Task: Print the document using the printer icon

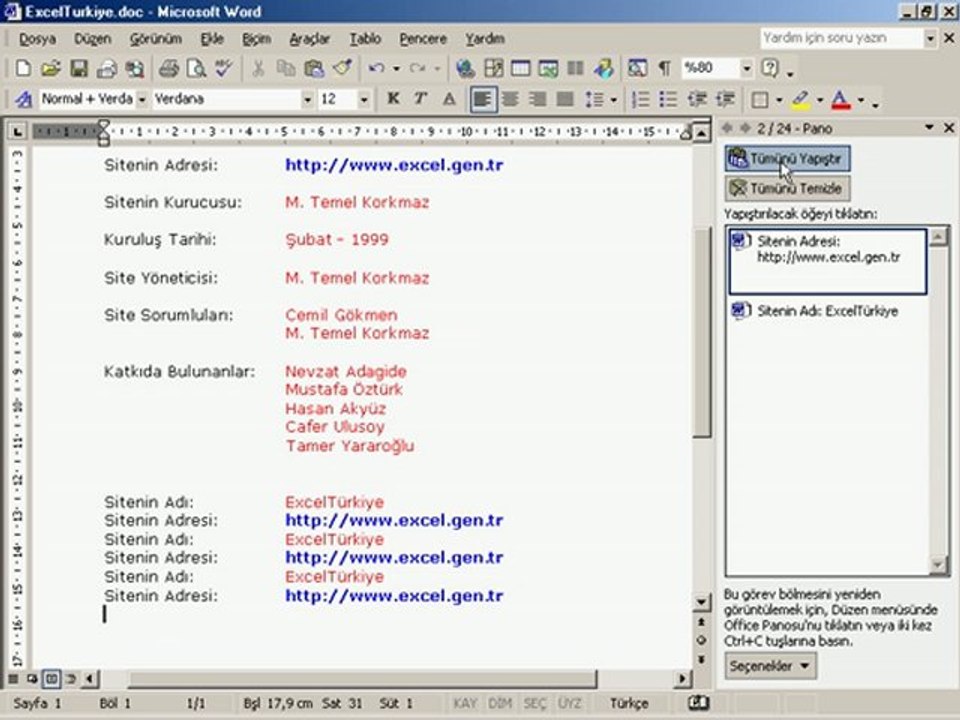Action: (x=168, y=69)
